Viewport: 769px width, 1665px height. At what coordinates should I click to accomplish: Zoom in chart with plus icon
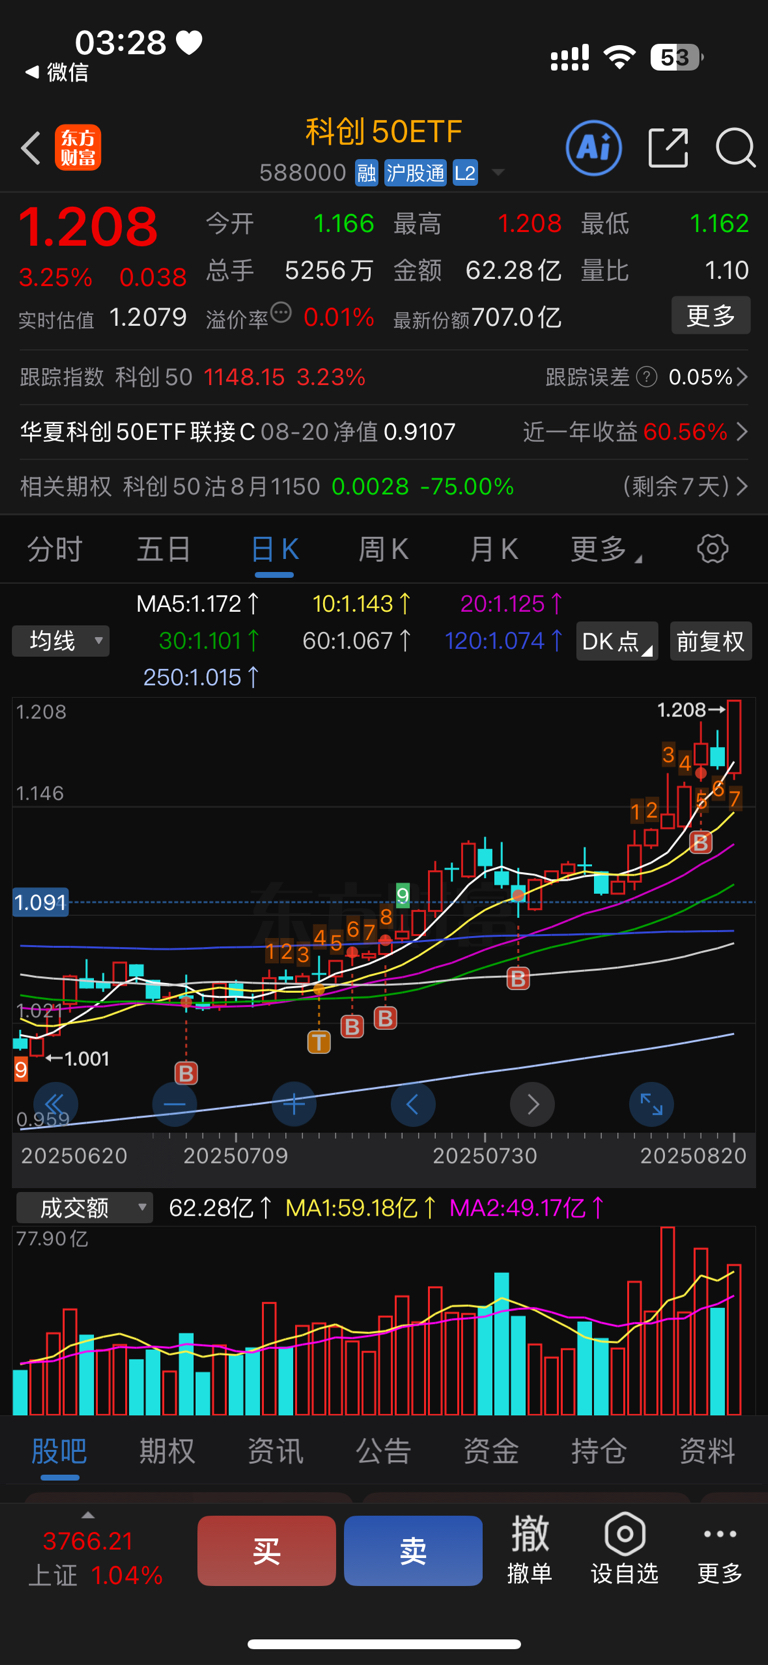(x=294, y=1105)
